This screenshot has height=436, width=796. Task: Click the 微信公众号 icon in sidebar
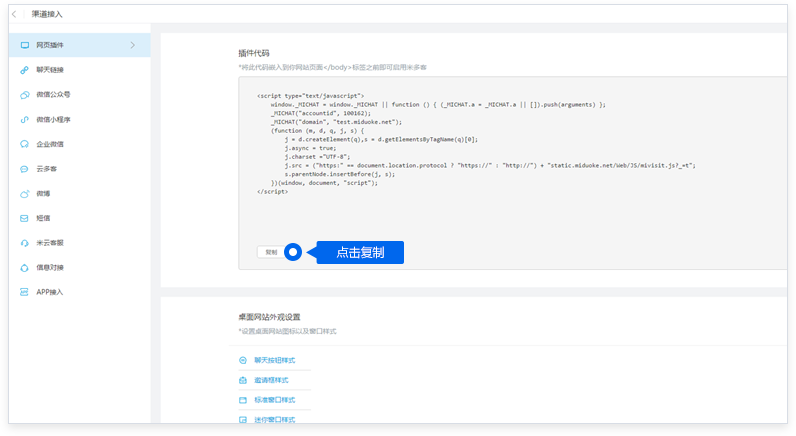[25, 95]
